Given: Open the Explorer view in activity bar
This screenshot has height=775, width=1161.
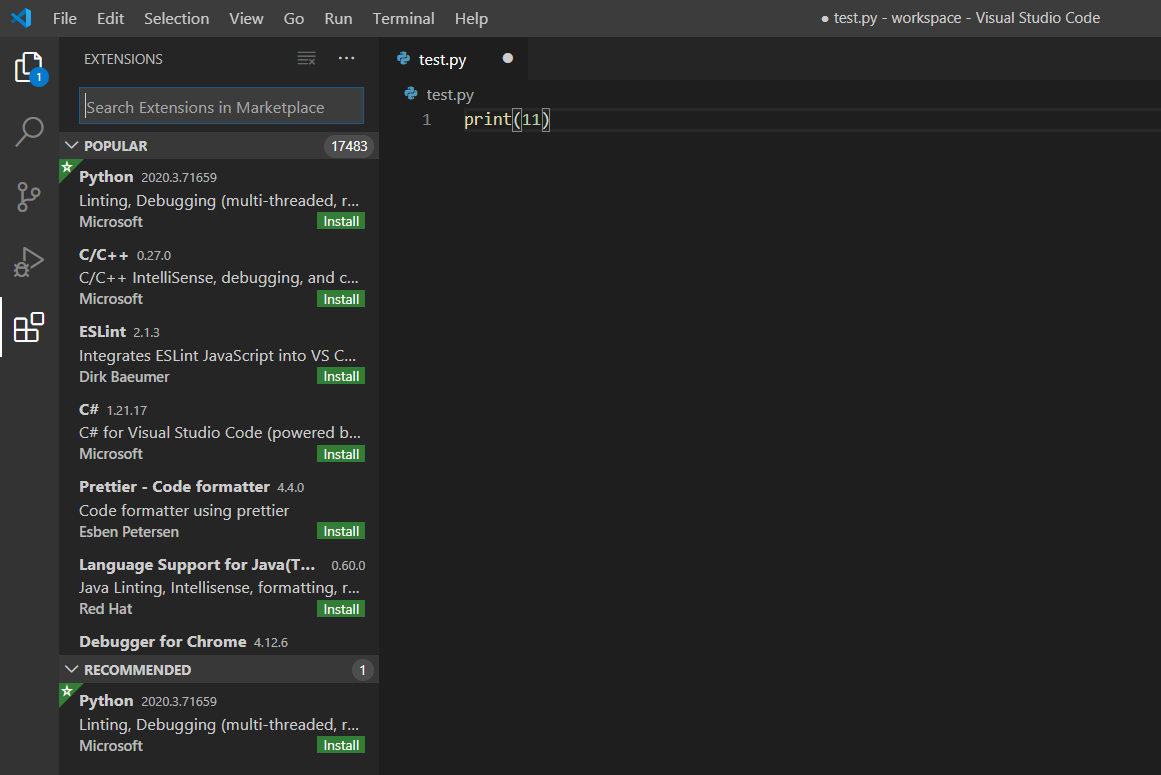Looking at the screenshot, I should [x=29, y=68].
